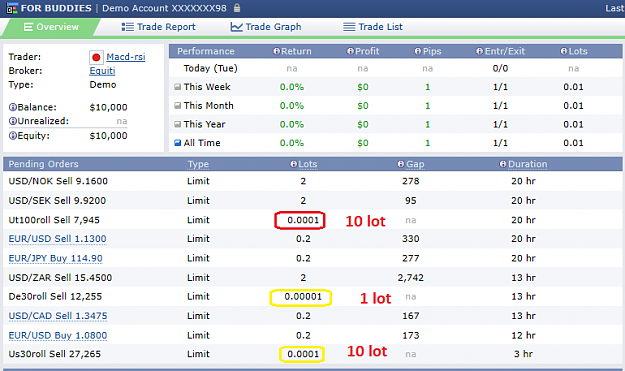Click the info icon beside Gap header
Viewport: 625px width, 371px height.
pyautogui.click(x=401, y=164)
